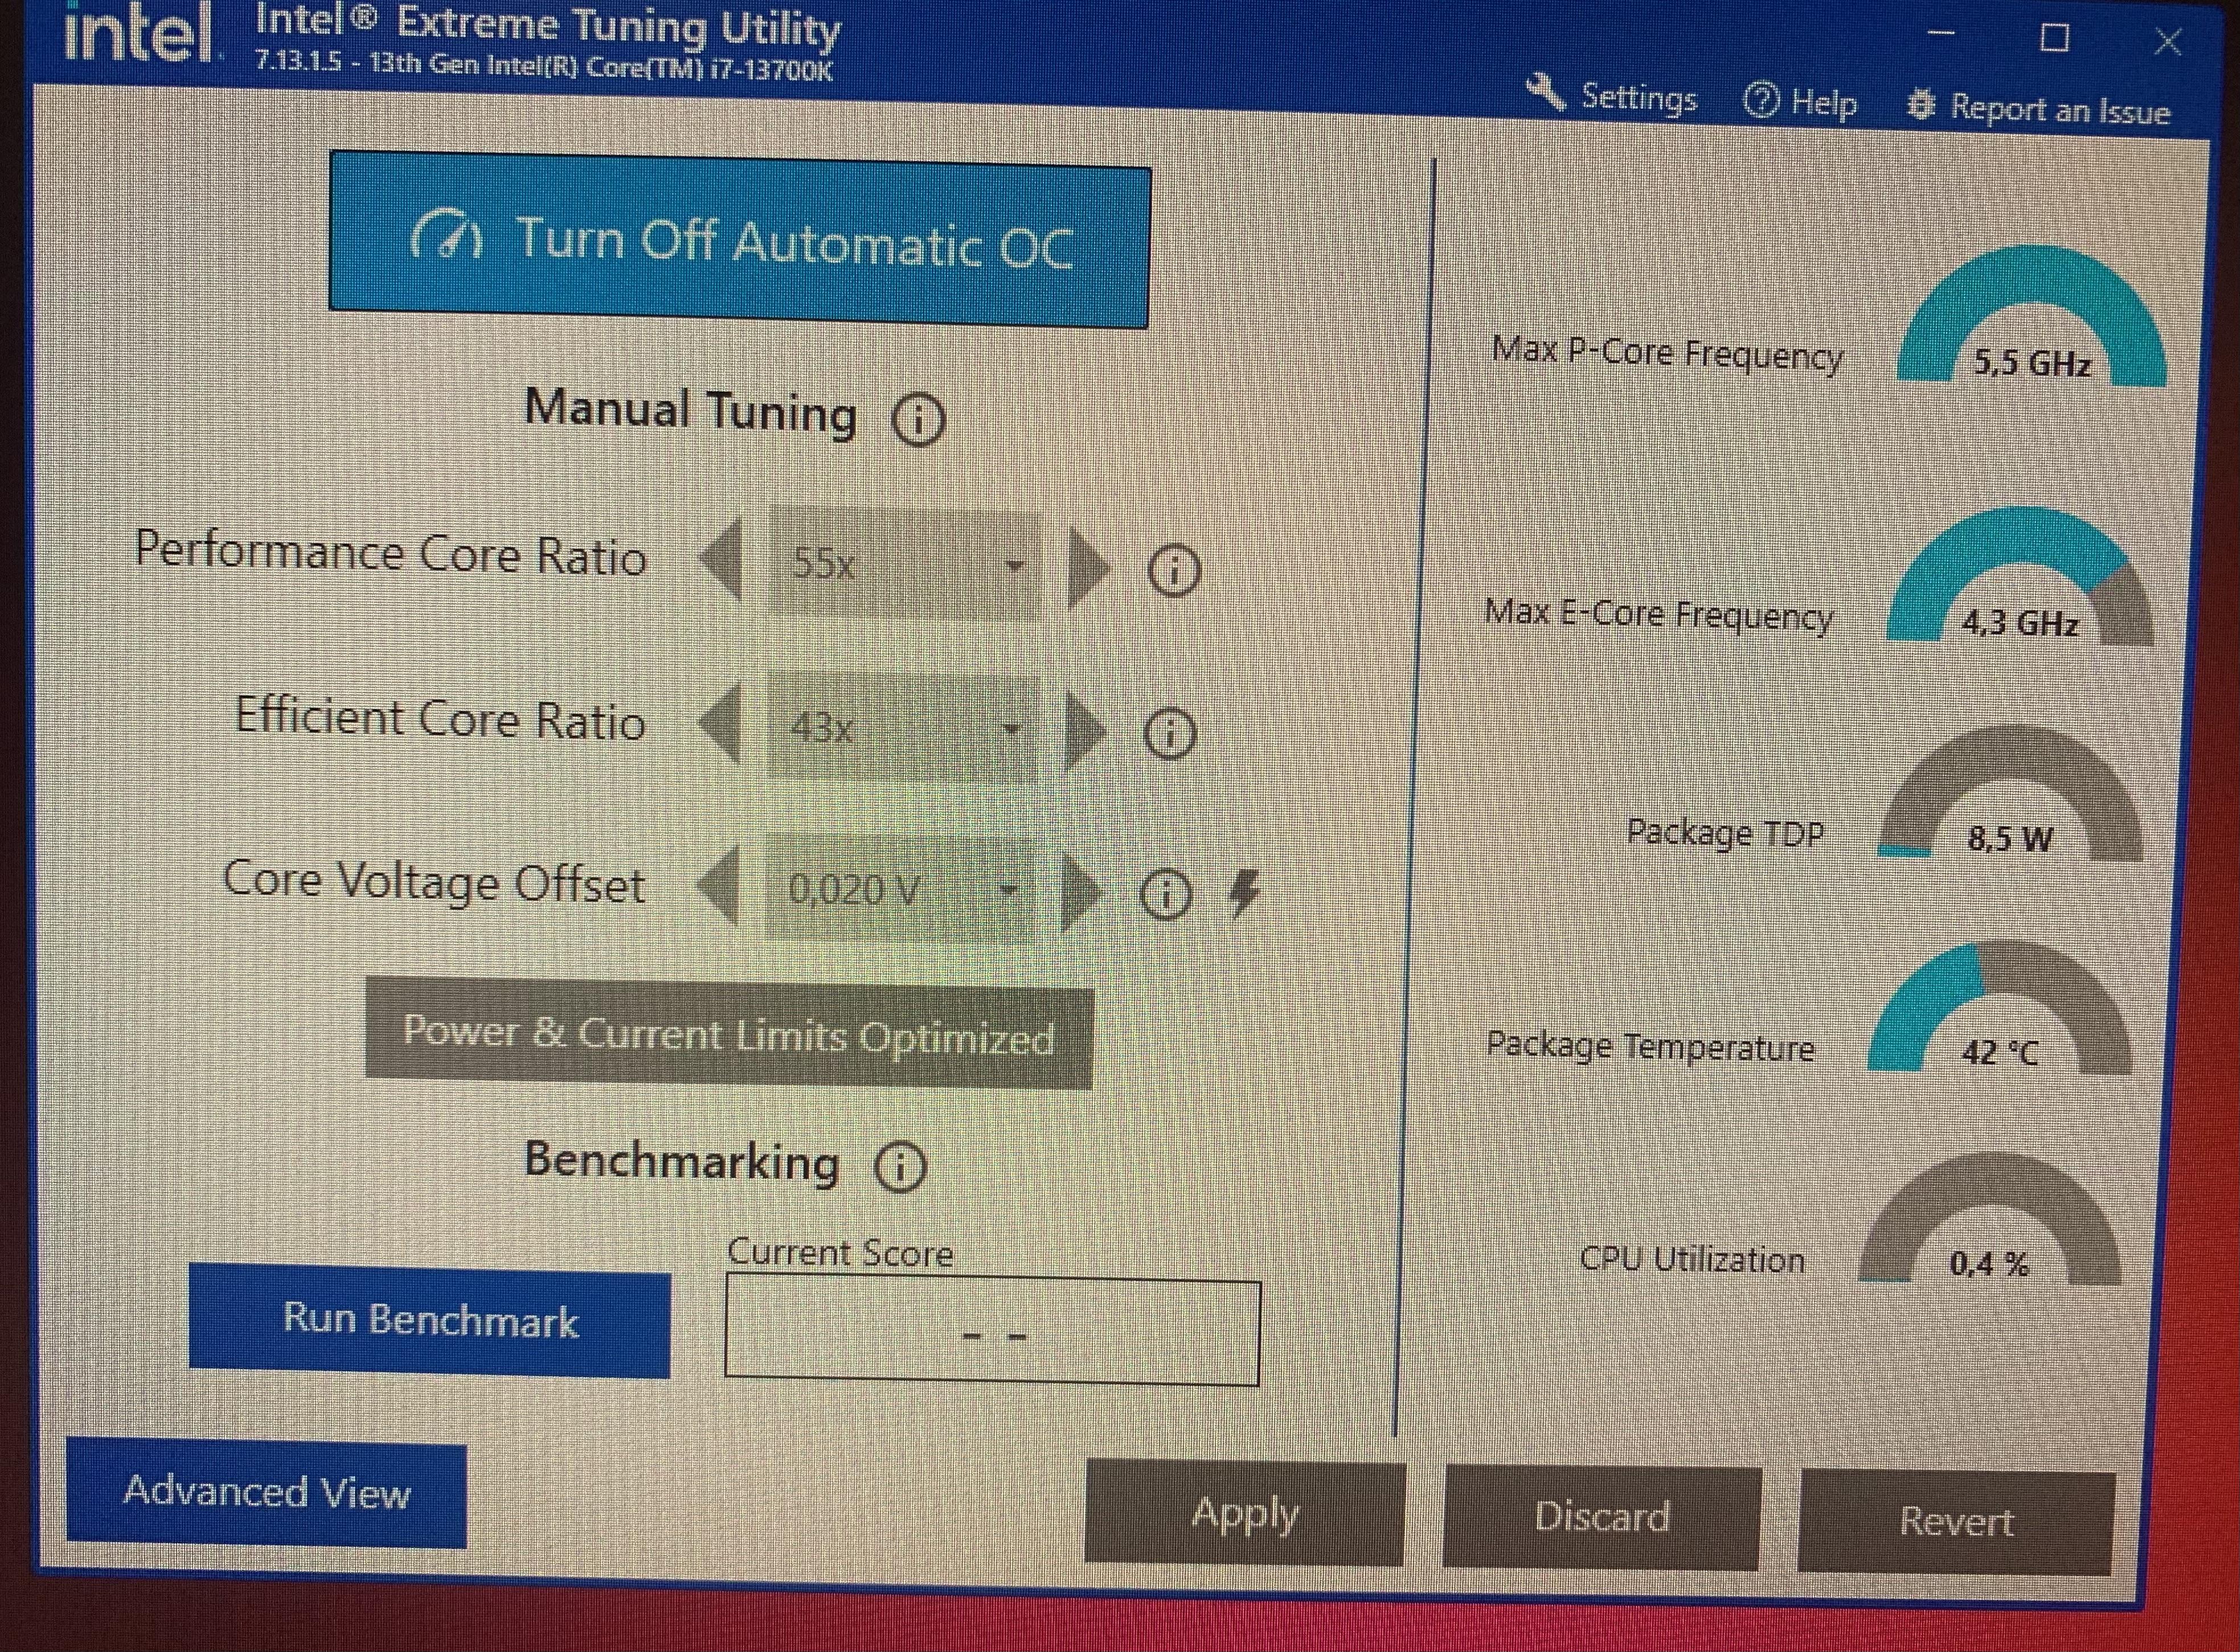Click Report an Issue in the header

(2039, 108)
